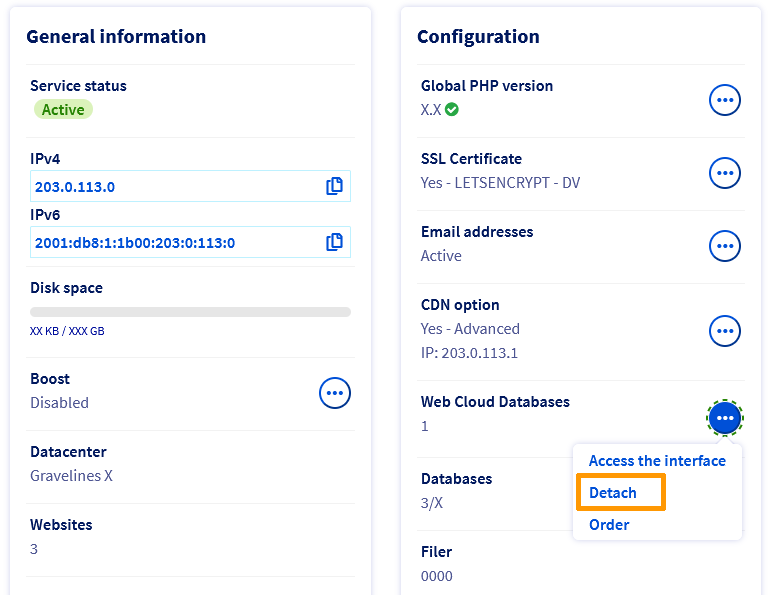
Task: Collapse the Web Cloud Databases ellipsis menu
Action: tap(725, 417)
